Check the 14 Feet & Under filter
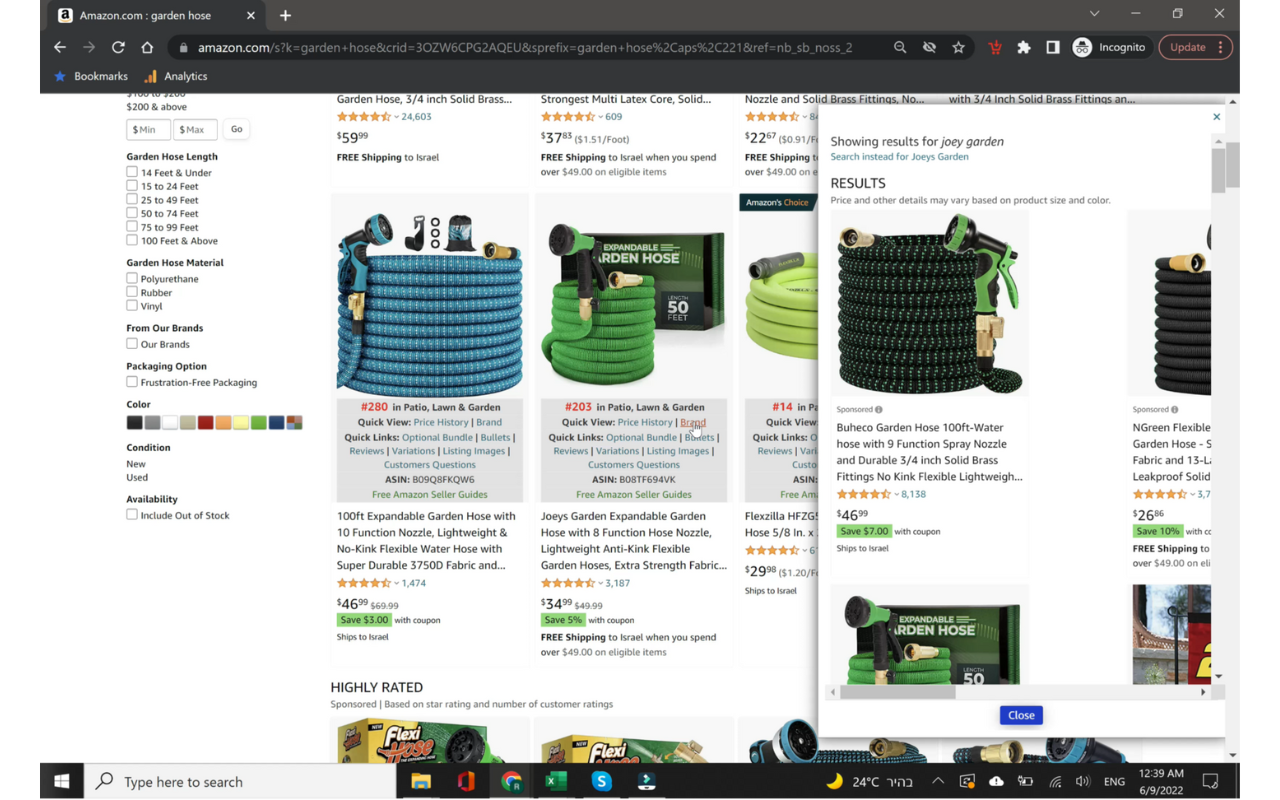The width and height of the screenshot is (1280, 800). point(132,172)
